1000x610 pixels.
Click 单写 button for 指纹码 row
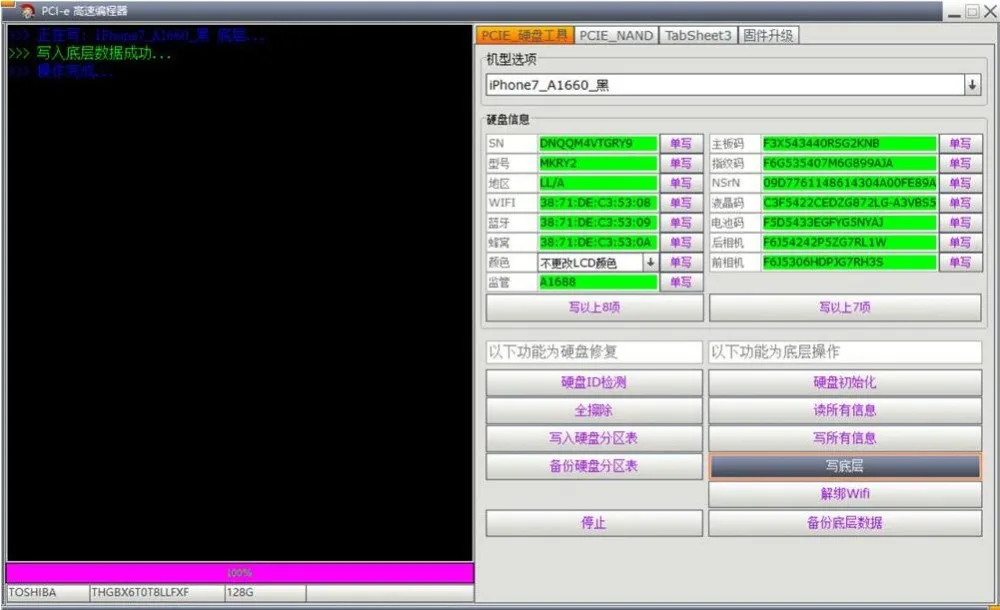[960, 163]
